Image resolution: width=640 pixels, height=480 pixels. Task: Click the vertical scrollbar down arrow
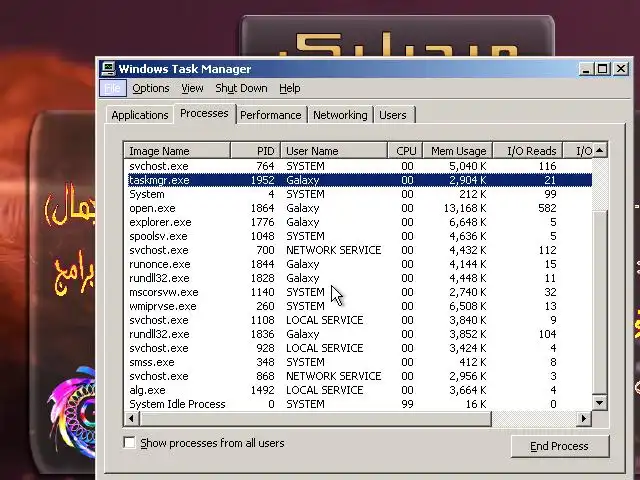point(600,403)
